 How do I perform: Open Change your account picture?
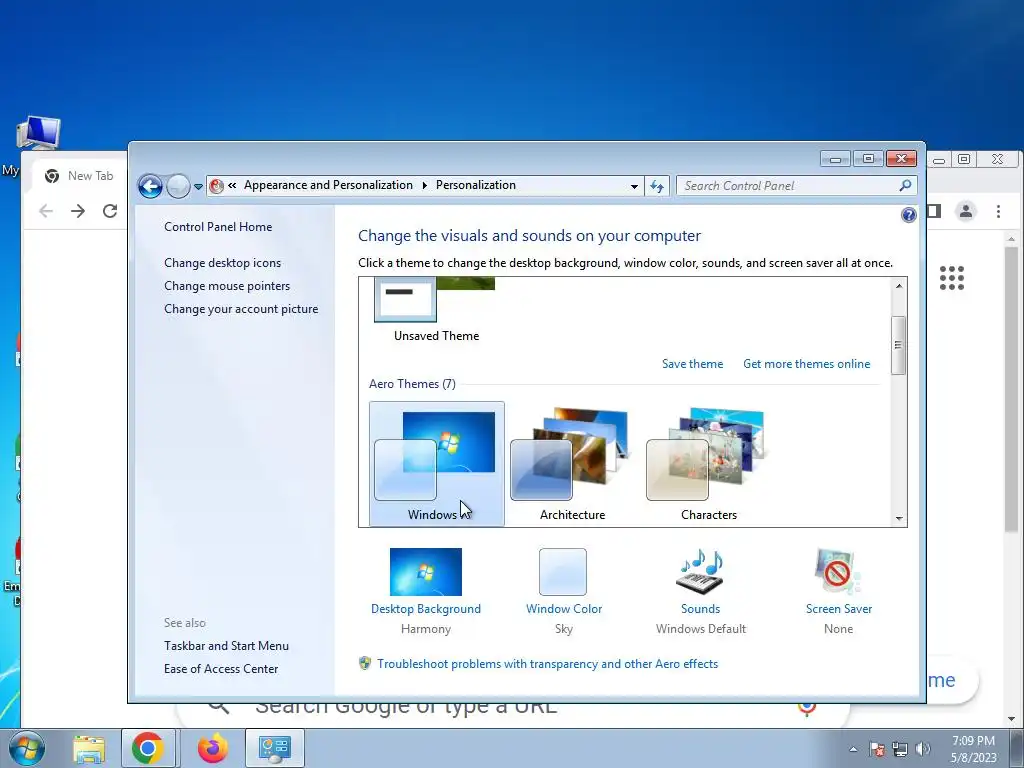pos(241,309)
